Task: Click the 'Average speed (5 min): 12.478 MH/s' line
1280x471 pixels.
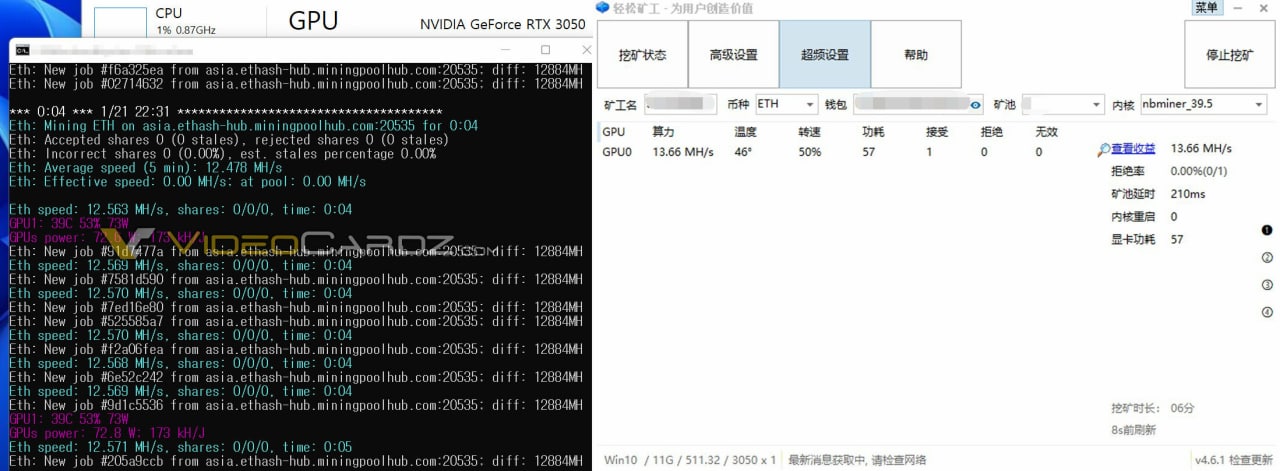Action: [146, 168]
